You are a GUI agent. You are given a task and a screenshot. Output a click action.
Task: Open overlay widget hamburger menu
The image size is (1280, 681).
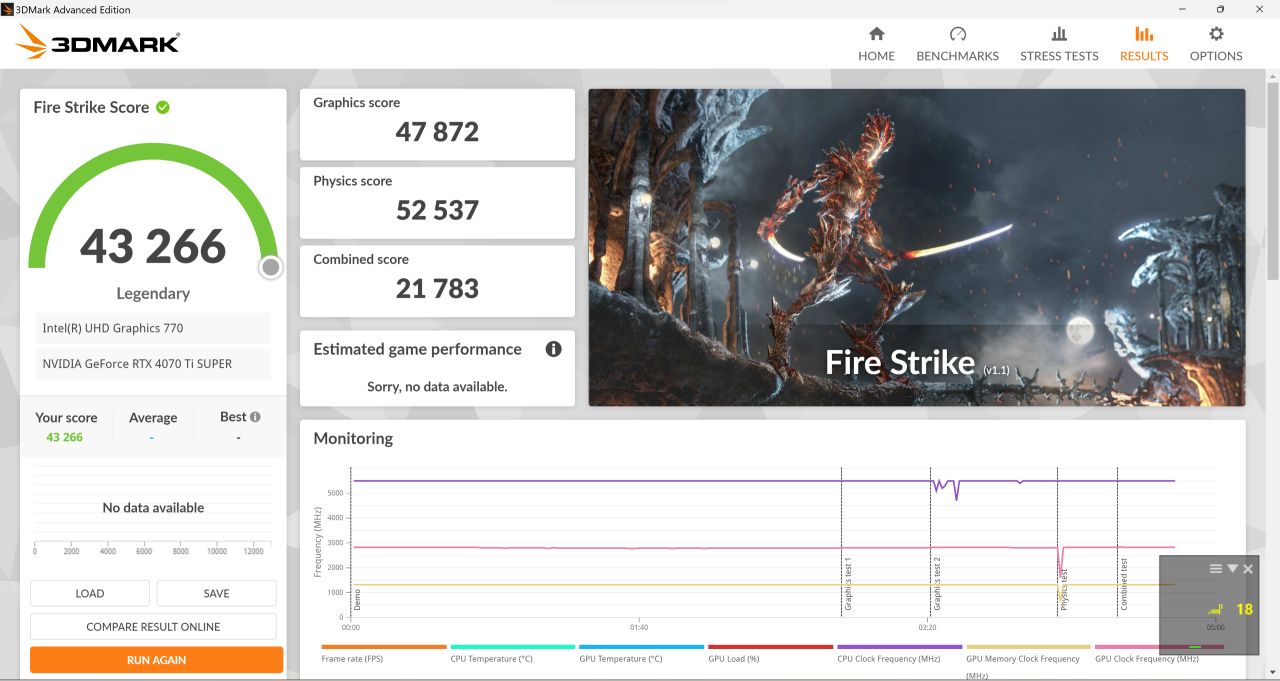click(x=1216, y=568)
